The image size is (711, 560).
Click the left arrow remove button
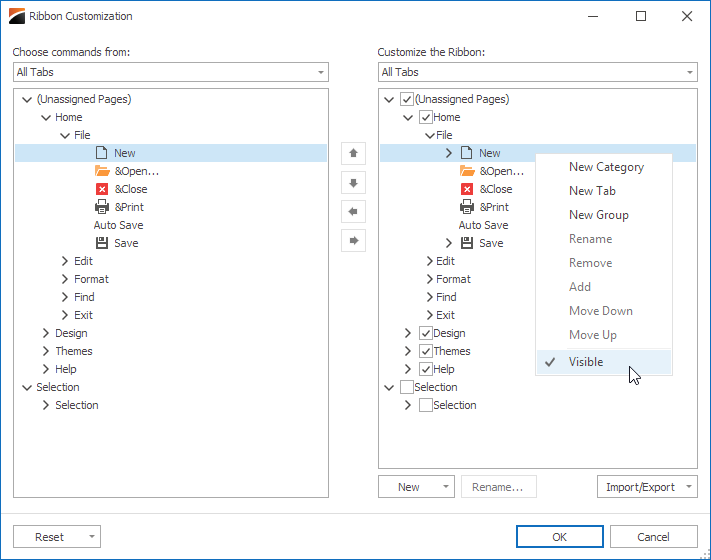pos(353,211)
